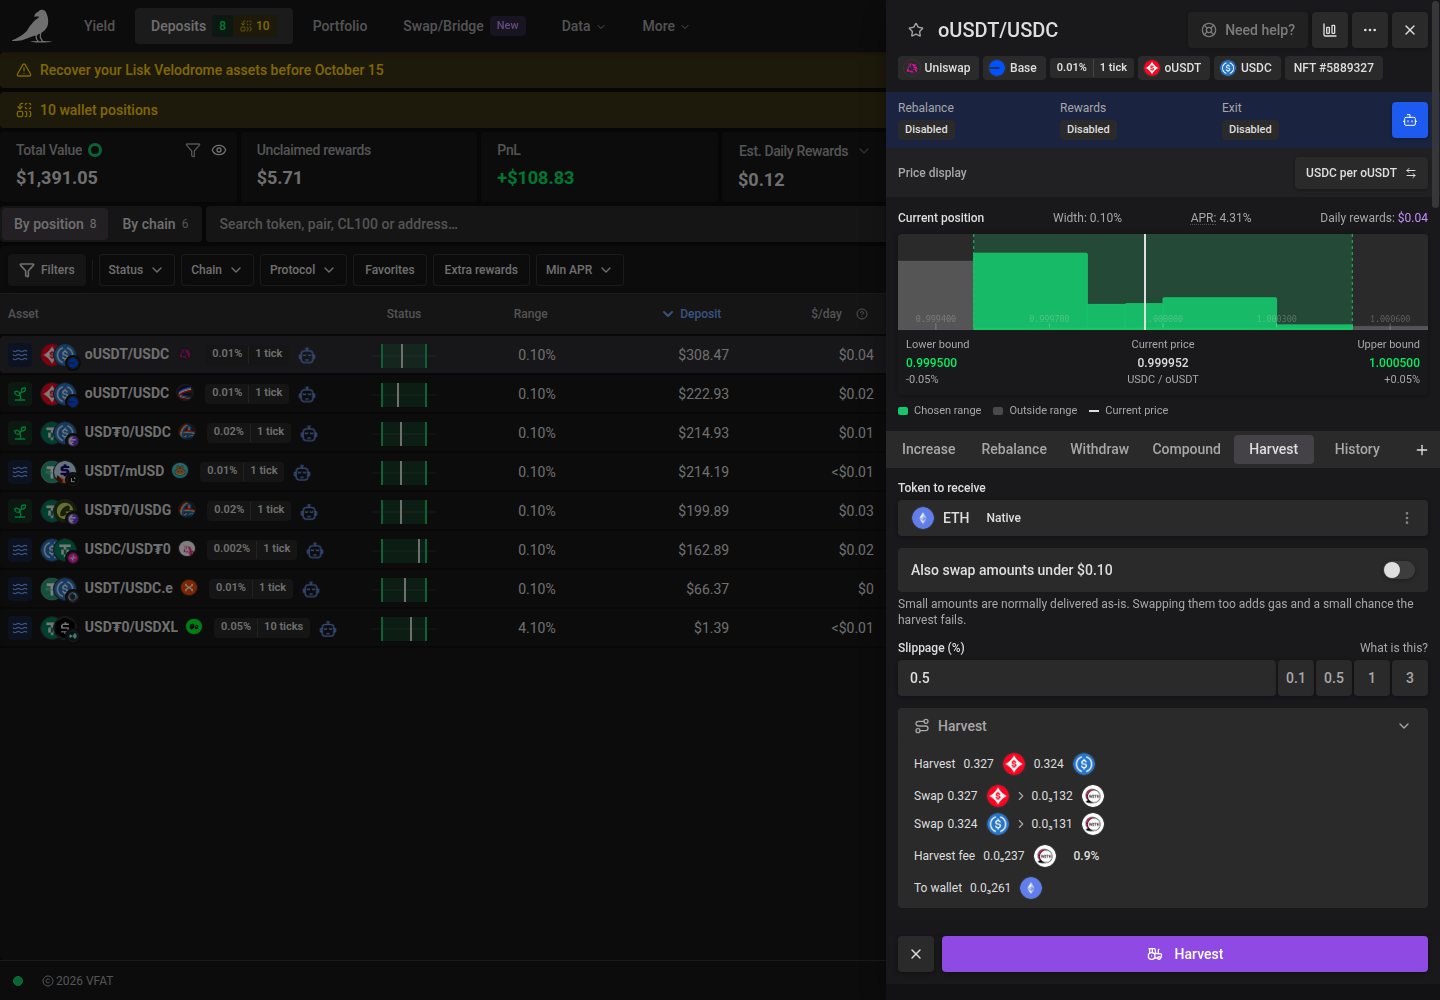The image size is (1440, 1000).
Task: Expand the More menu in the top navigation
Action: point(666,26)
